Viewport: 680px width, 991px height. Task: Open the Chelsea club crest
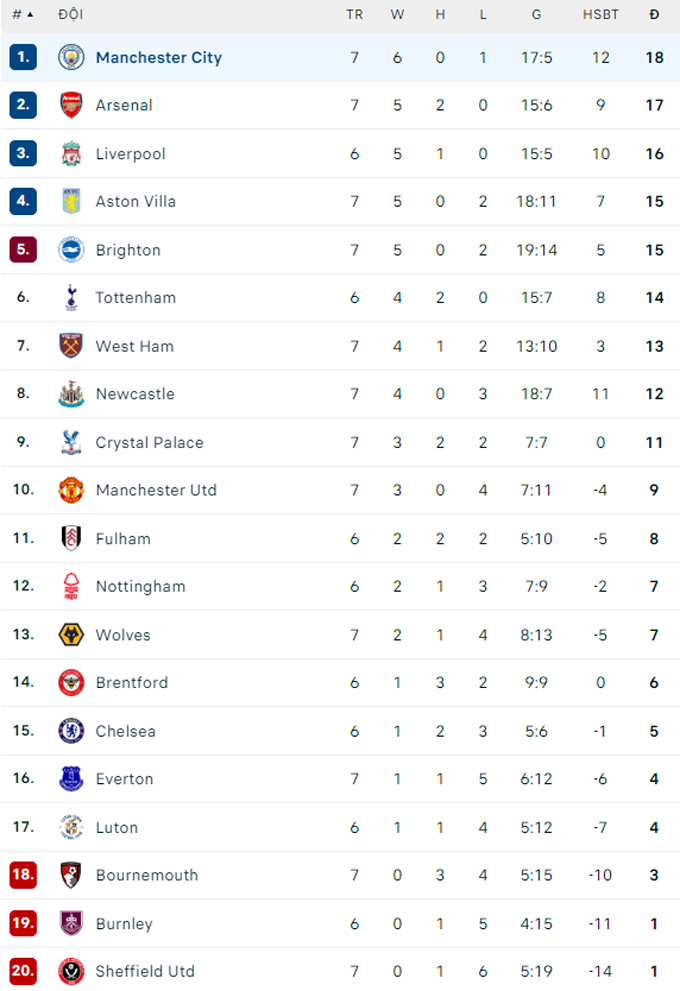[x=71, y=731]
